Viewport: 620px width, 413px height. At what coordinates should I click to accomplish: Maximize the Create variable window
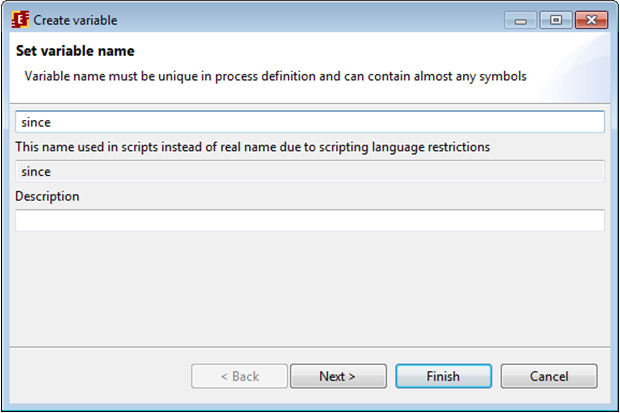tap(553, 19)
